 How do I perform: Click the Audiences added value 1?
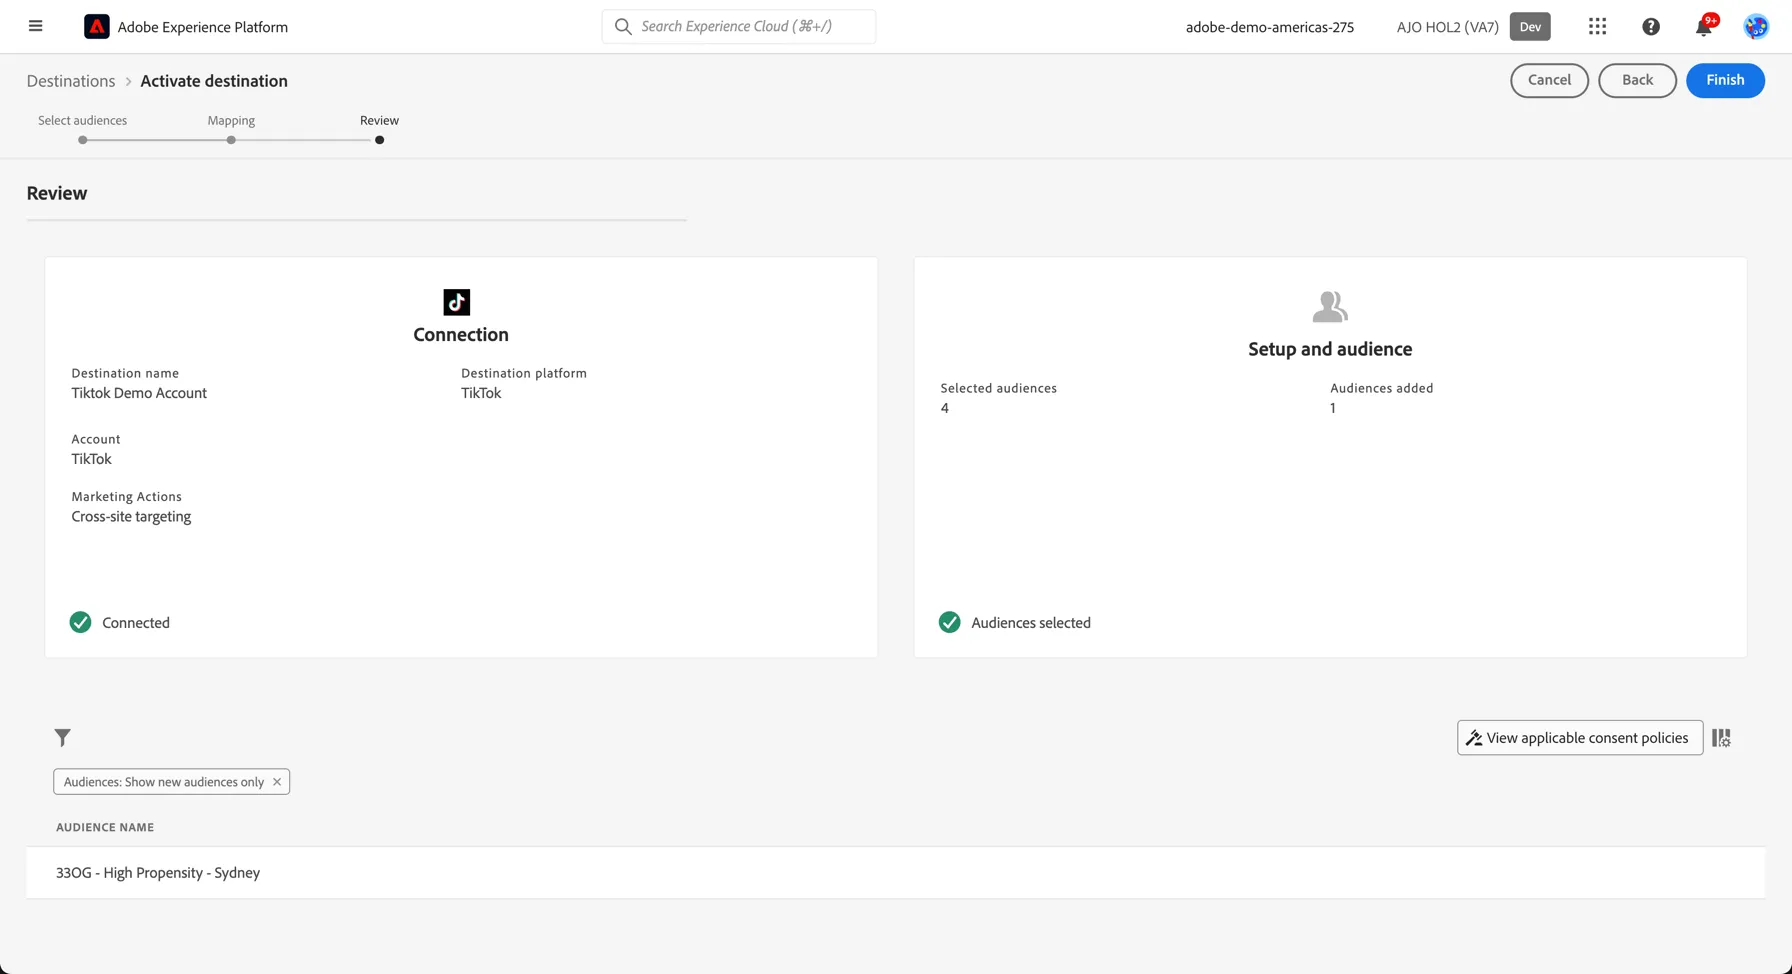click(x=1333, y=408)
